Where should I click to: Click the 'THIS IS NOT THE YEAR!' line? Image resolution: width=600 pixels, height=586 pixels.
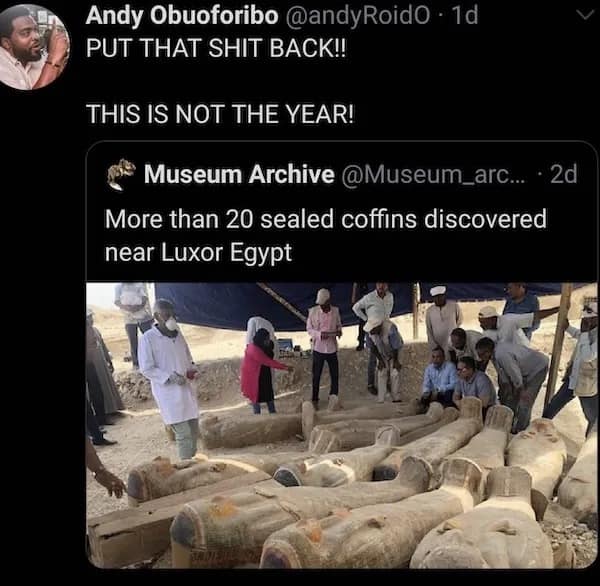point(220,114)
